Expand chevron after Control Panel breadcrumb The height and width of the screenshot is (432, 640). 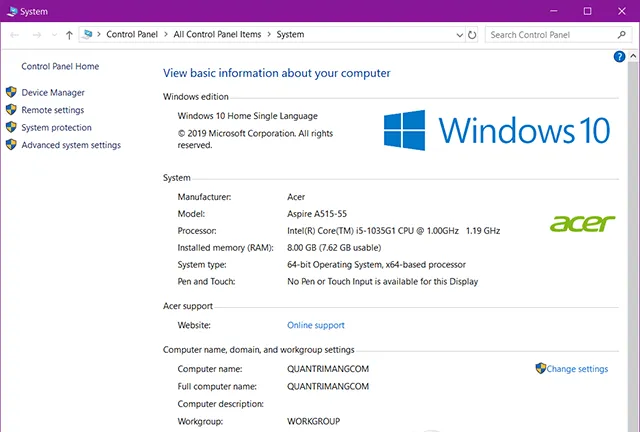click(165, 35)
